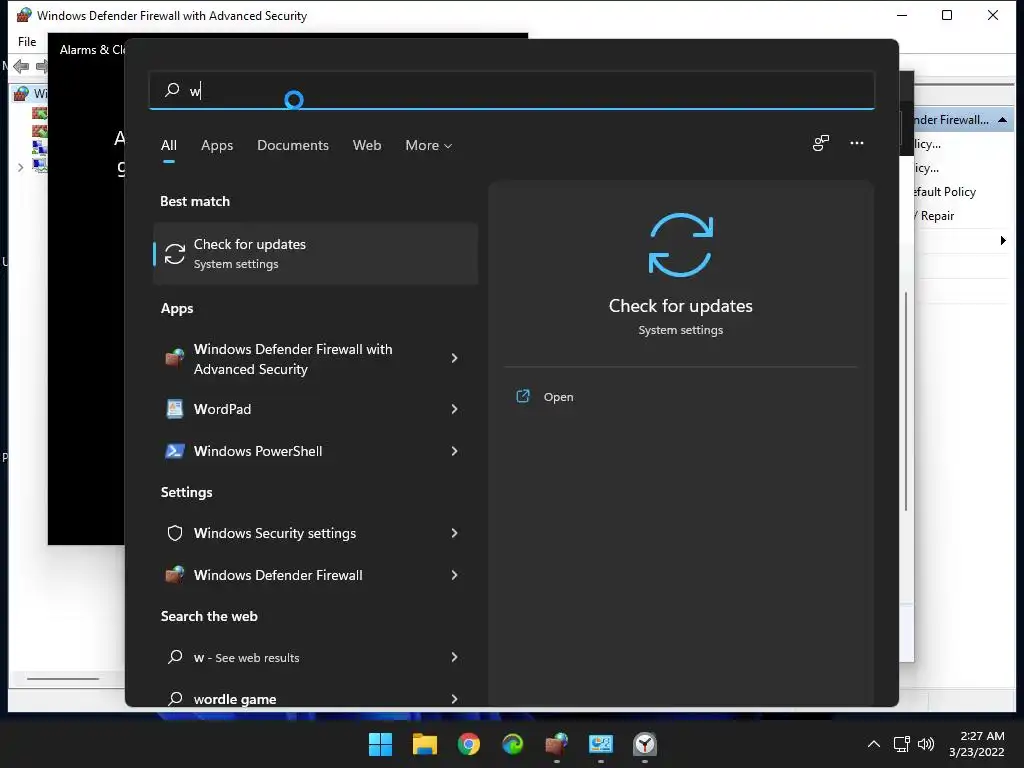The image size is (1024, 768).
Task: Expand submenu arrow in Firewall Actions pane
Action: [x=1003, y=240]
